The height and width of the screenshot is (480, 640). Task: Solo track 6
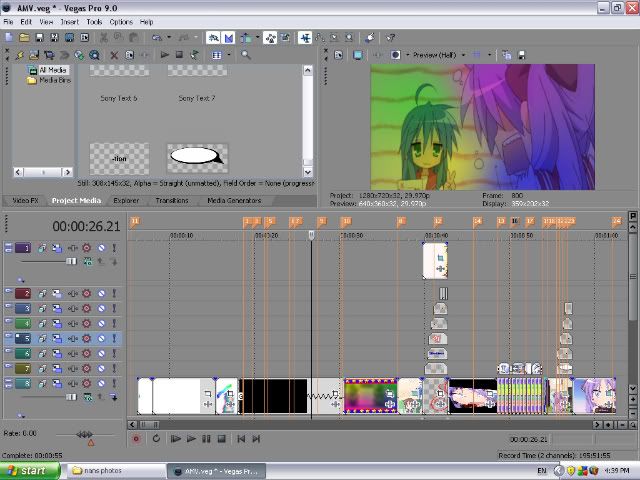114,353
